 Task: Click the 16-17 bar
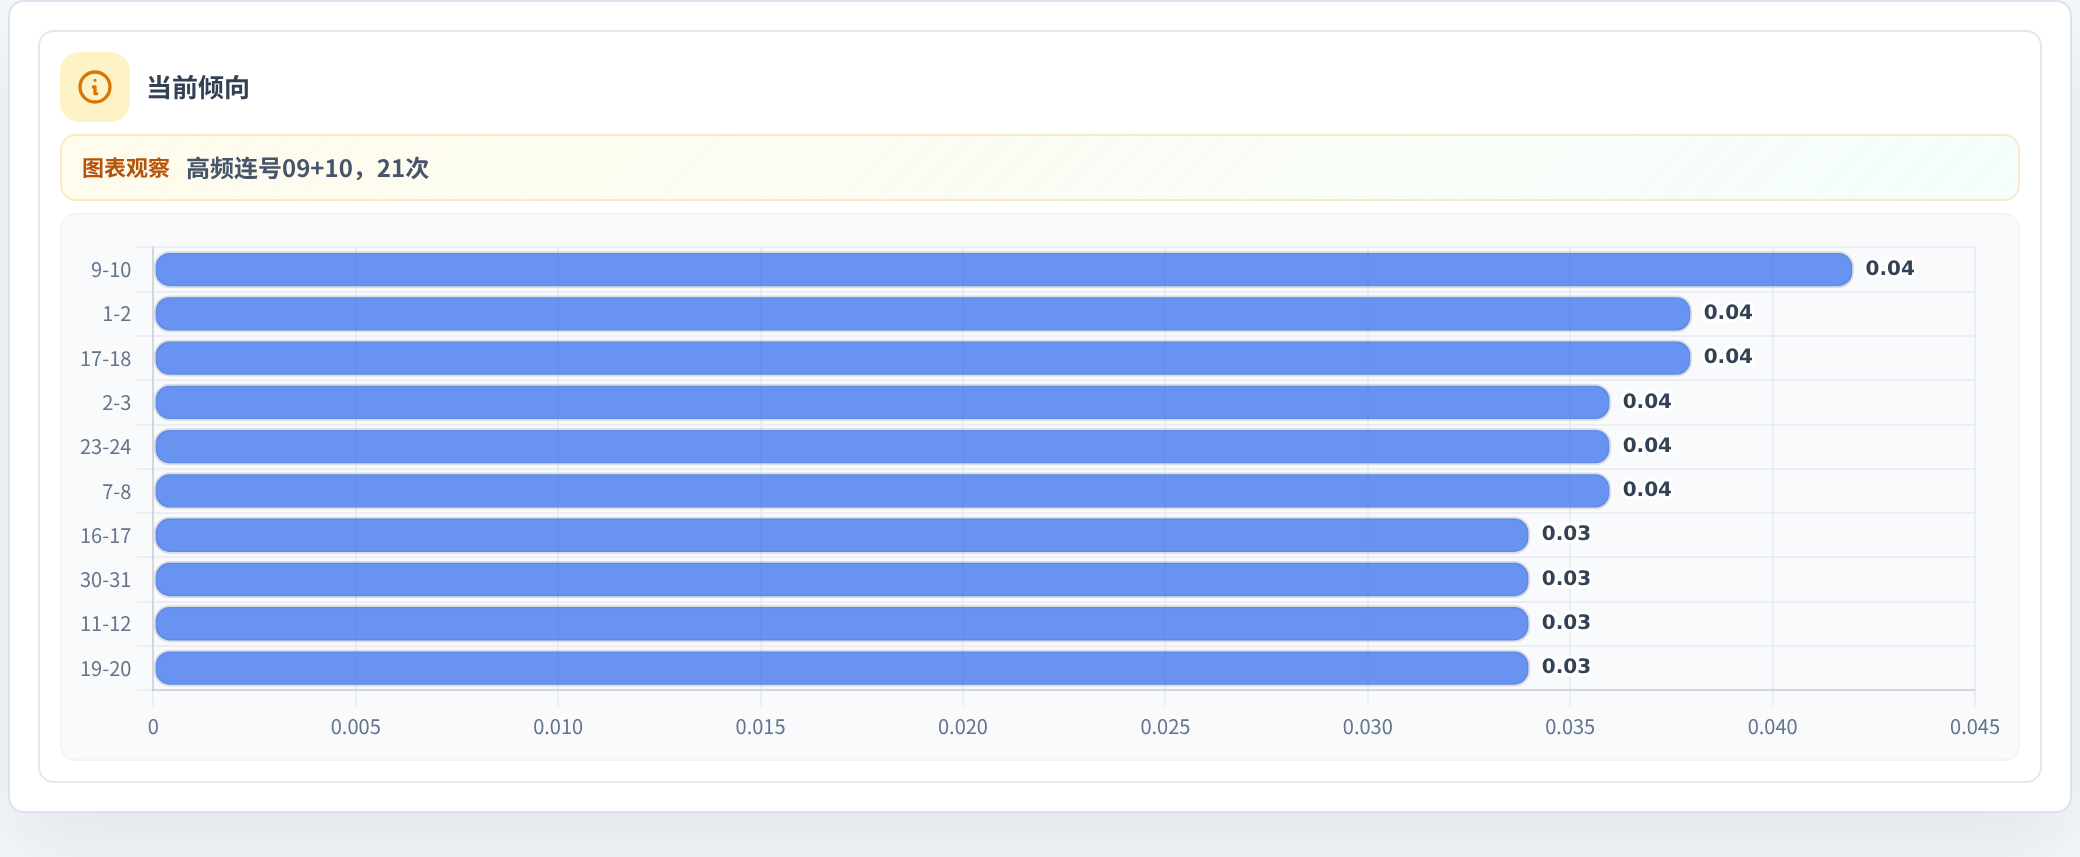pos(842,535)
